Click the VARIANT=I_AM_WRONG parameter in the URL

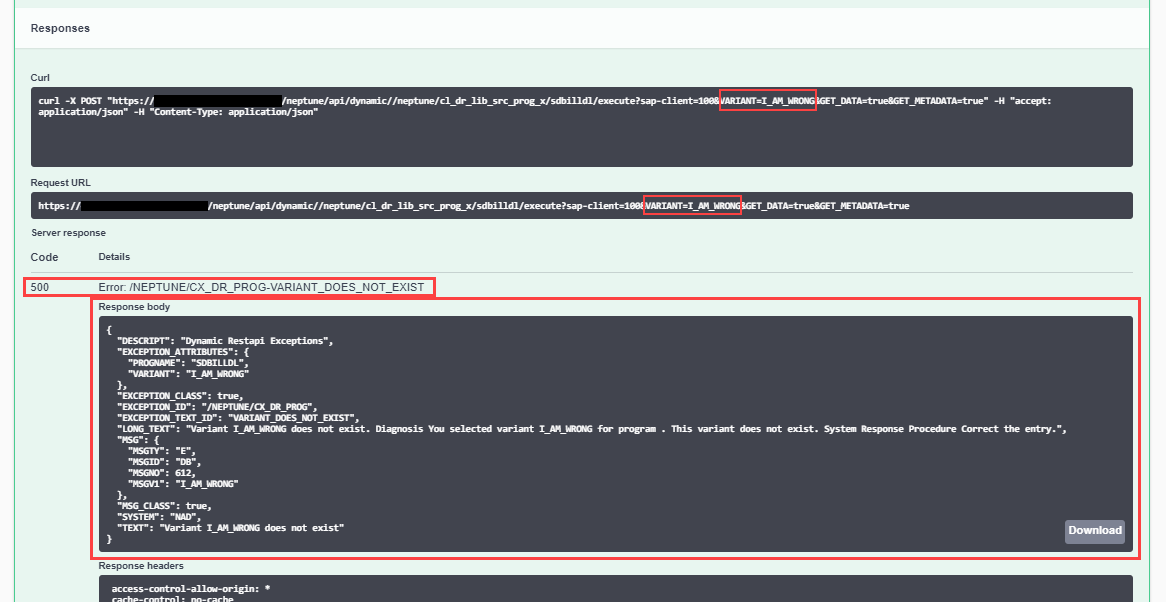click(692, 205)
